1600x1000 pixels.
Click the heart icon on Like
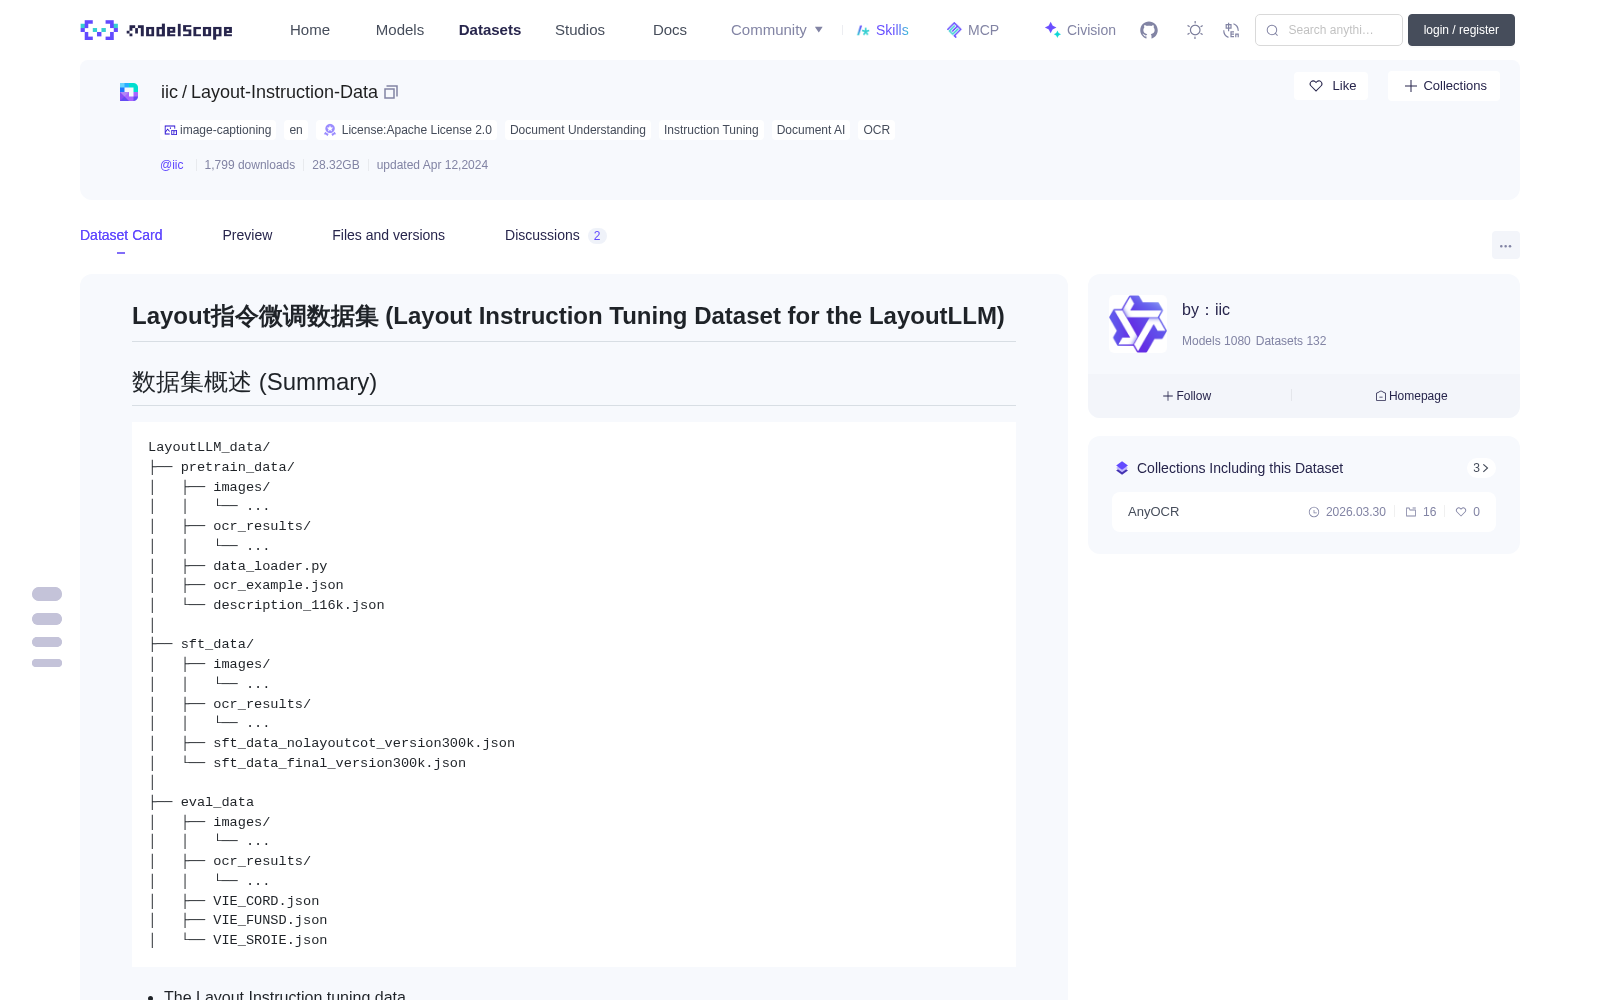point(1316,86)
